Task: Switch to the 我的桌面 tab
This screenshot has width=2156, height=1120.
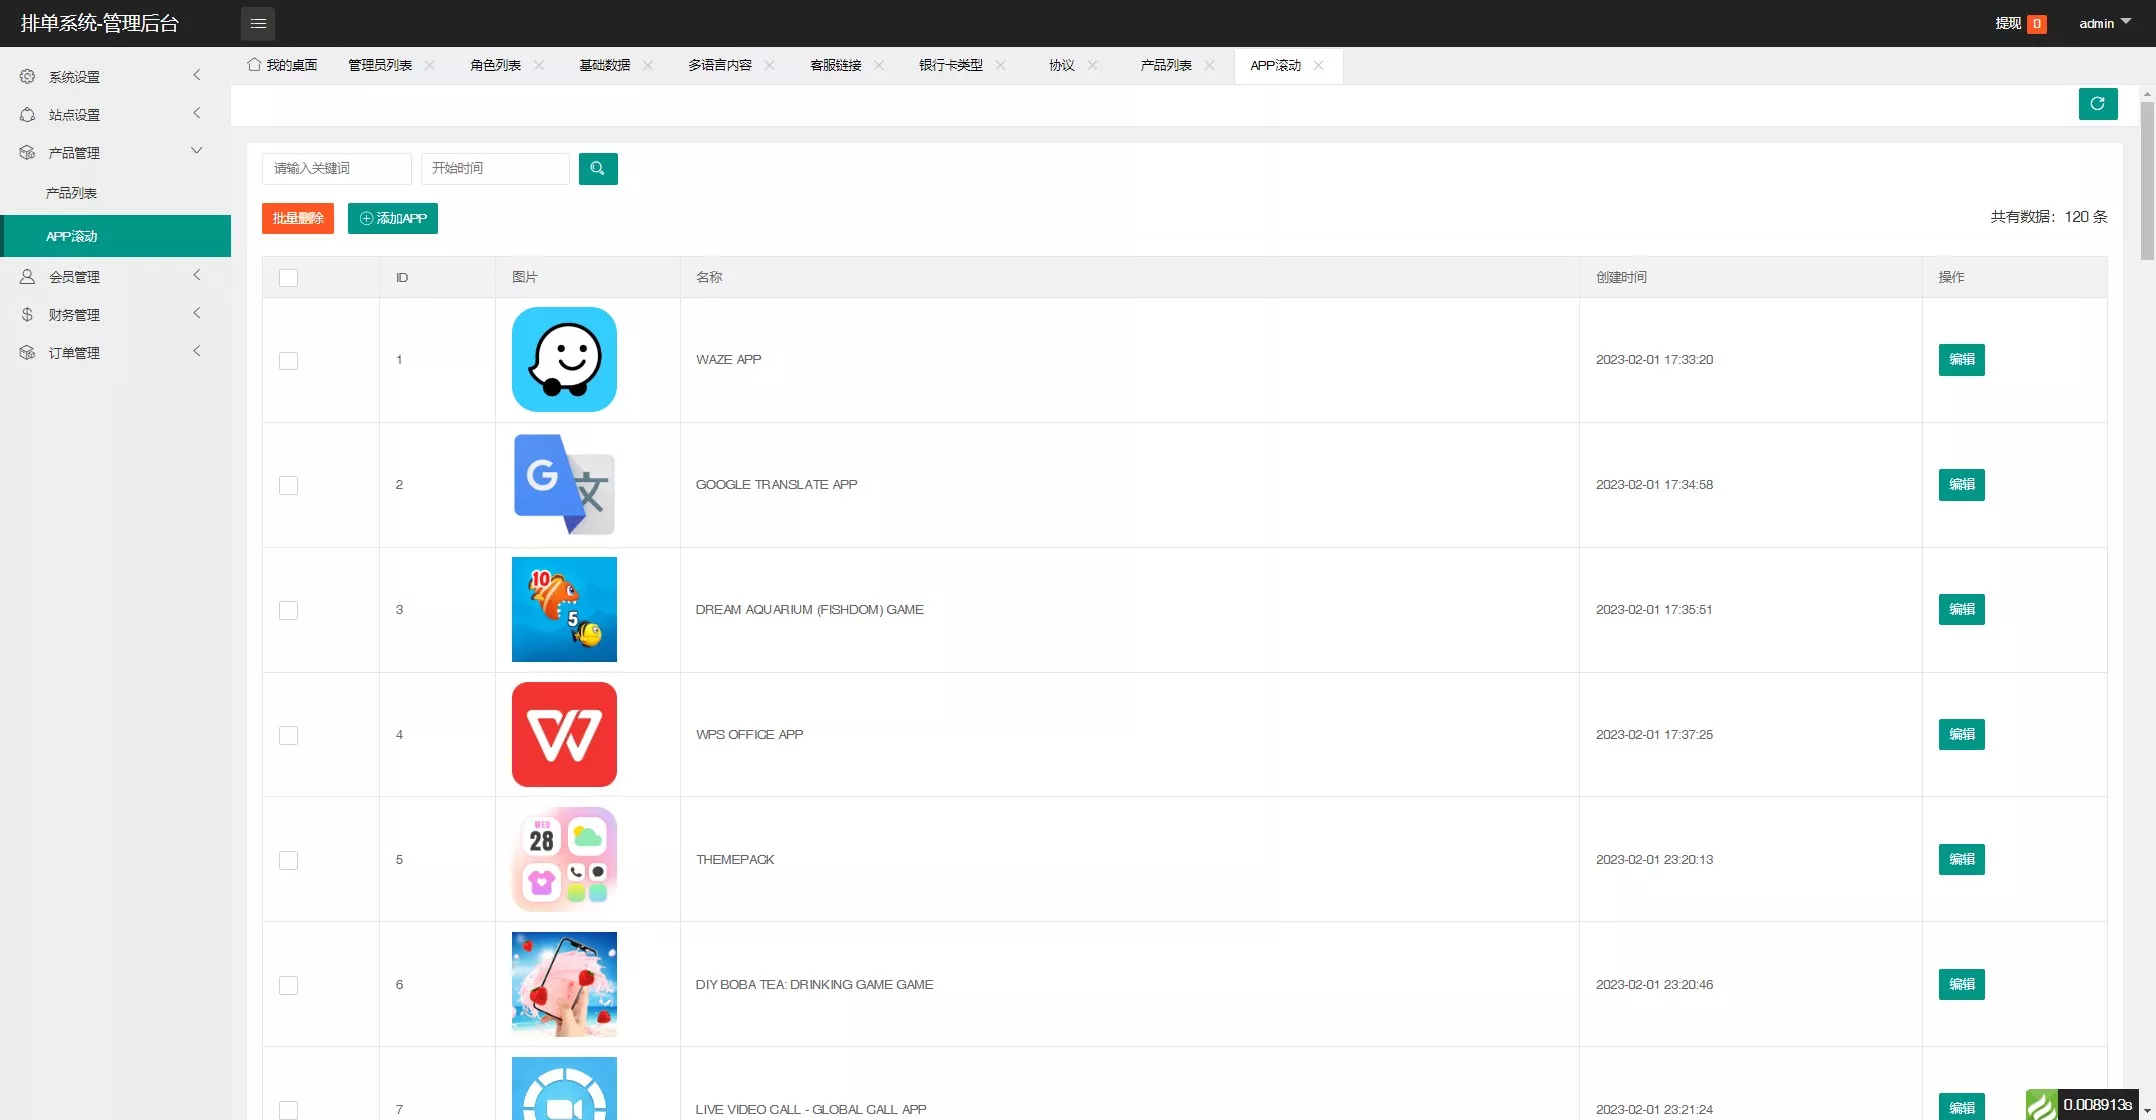Action: click(282, 65)
